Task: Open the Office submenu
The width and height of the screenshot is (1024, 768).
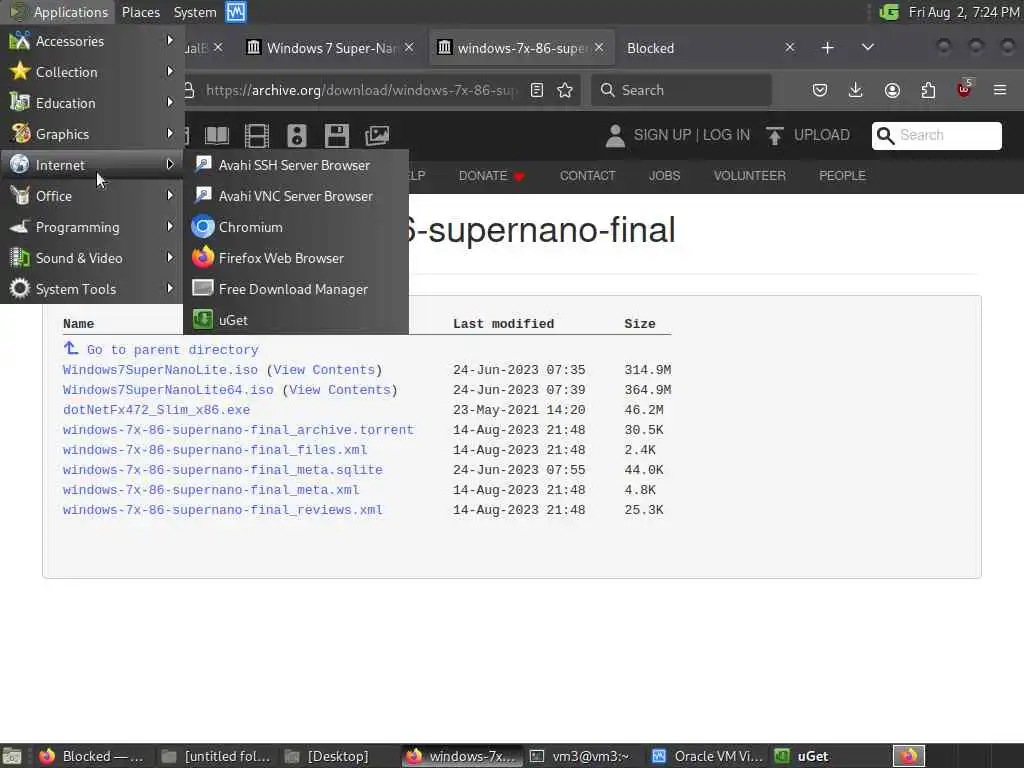Action: (x=91, y=196)
